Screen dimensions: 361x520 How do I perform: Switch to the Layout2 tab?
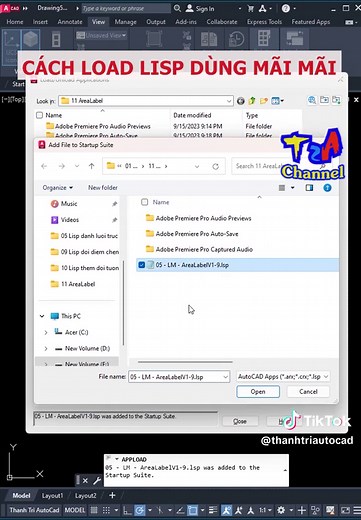pos(86,496)
